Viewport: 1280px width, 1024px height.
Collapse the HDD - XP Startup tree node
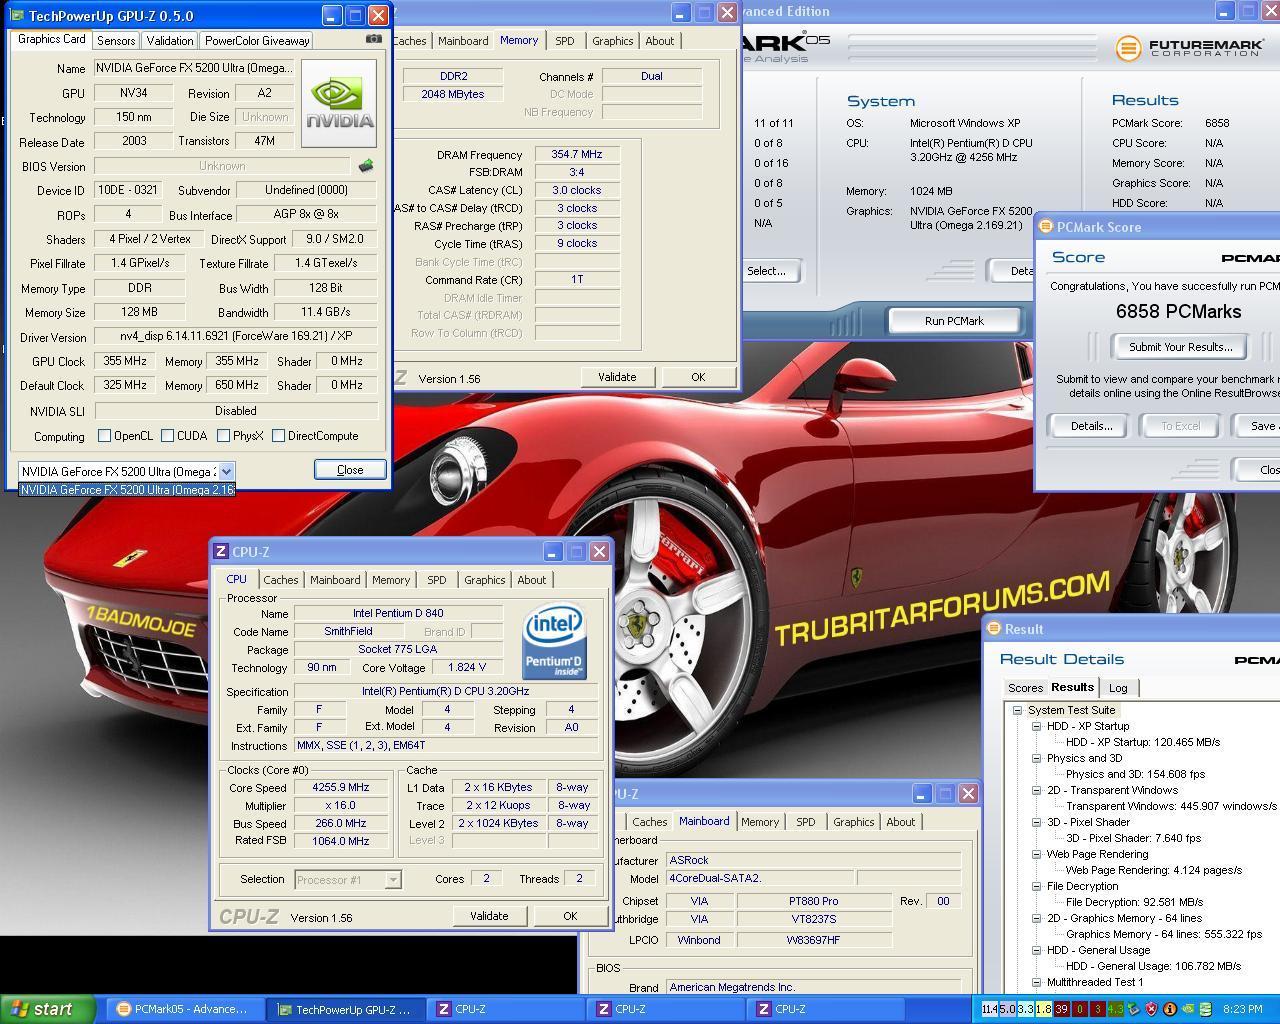(x=1036, y=726)
